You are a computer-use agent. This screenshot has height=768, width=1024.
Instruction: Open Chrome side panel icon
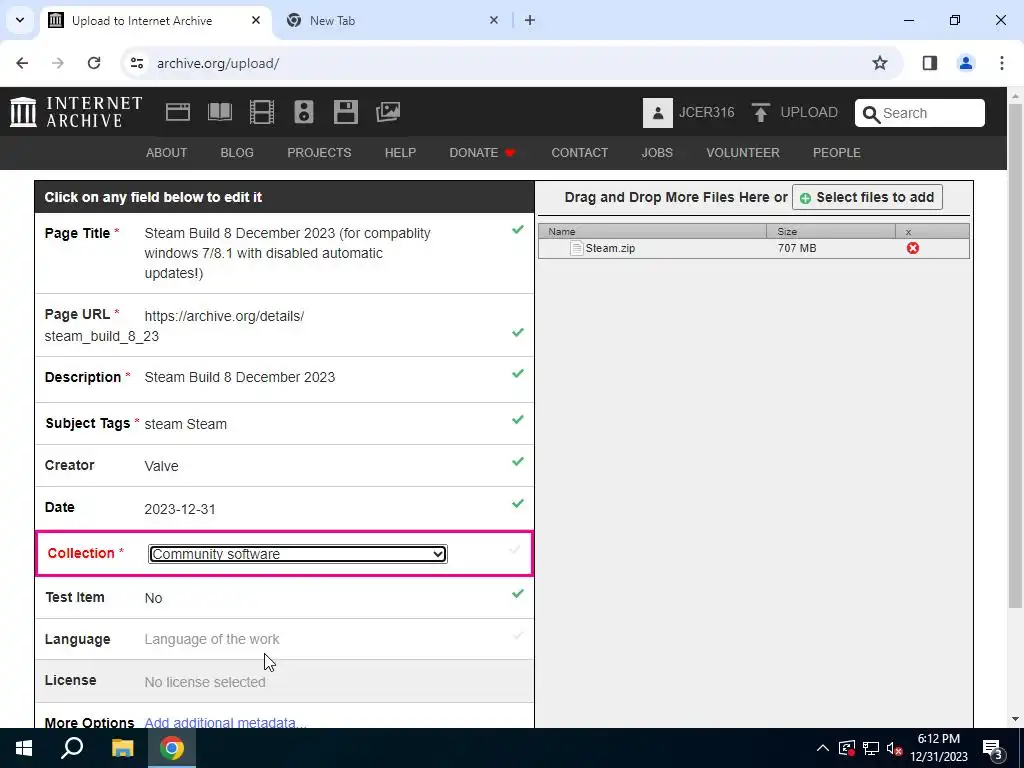click(929, 63)
